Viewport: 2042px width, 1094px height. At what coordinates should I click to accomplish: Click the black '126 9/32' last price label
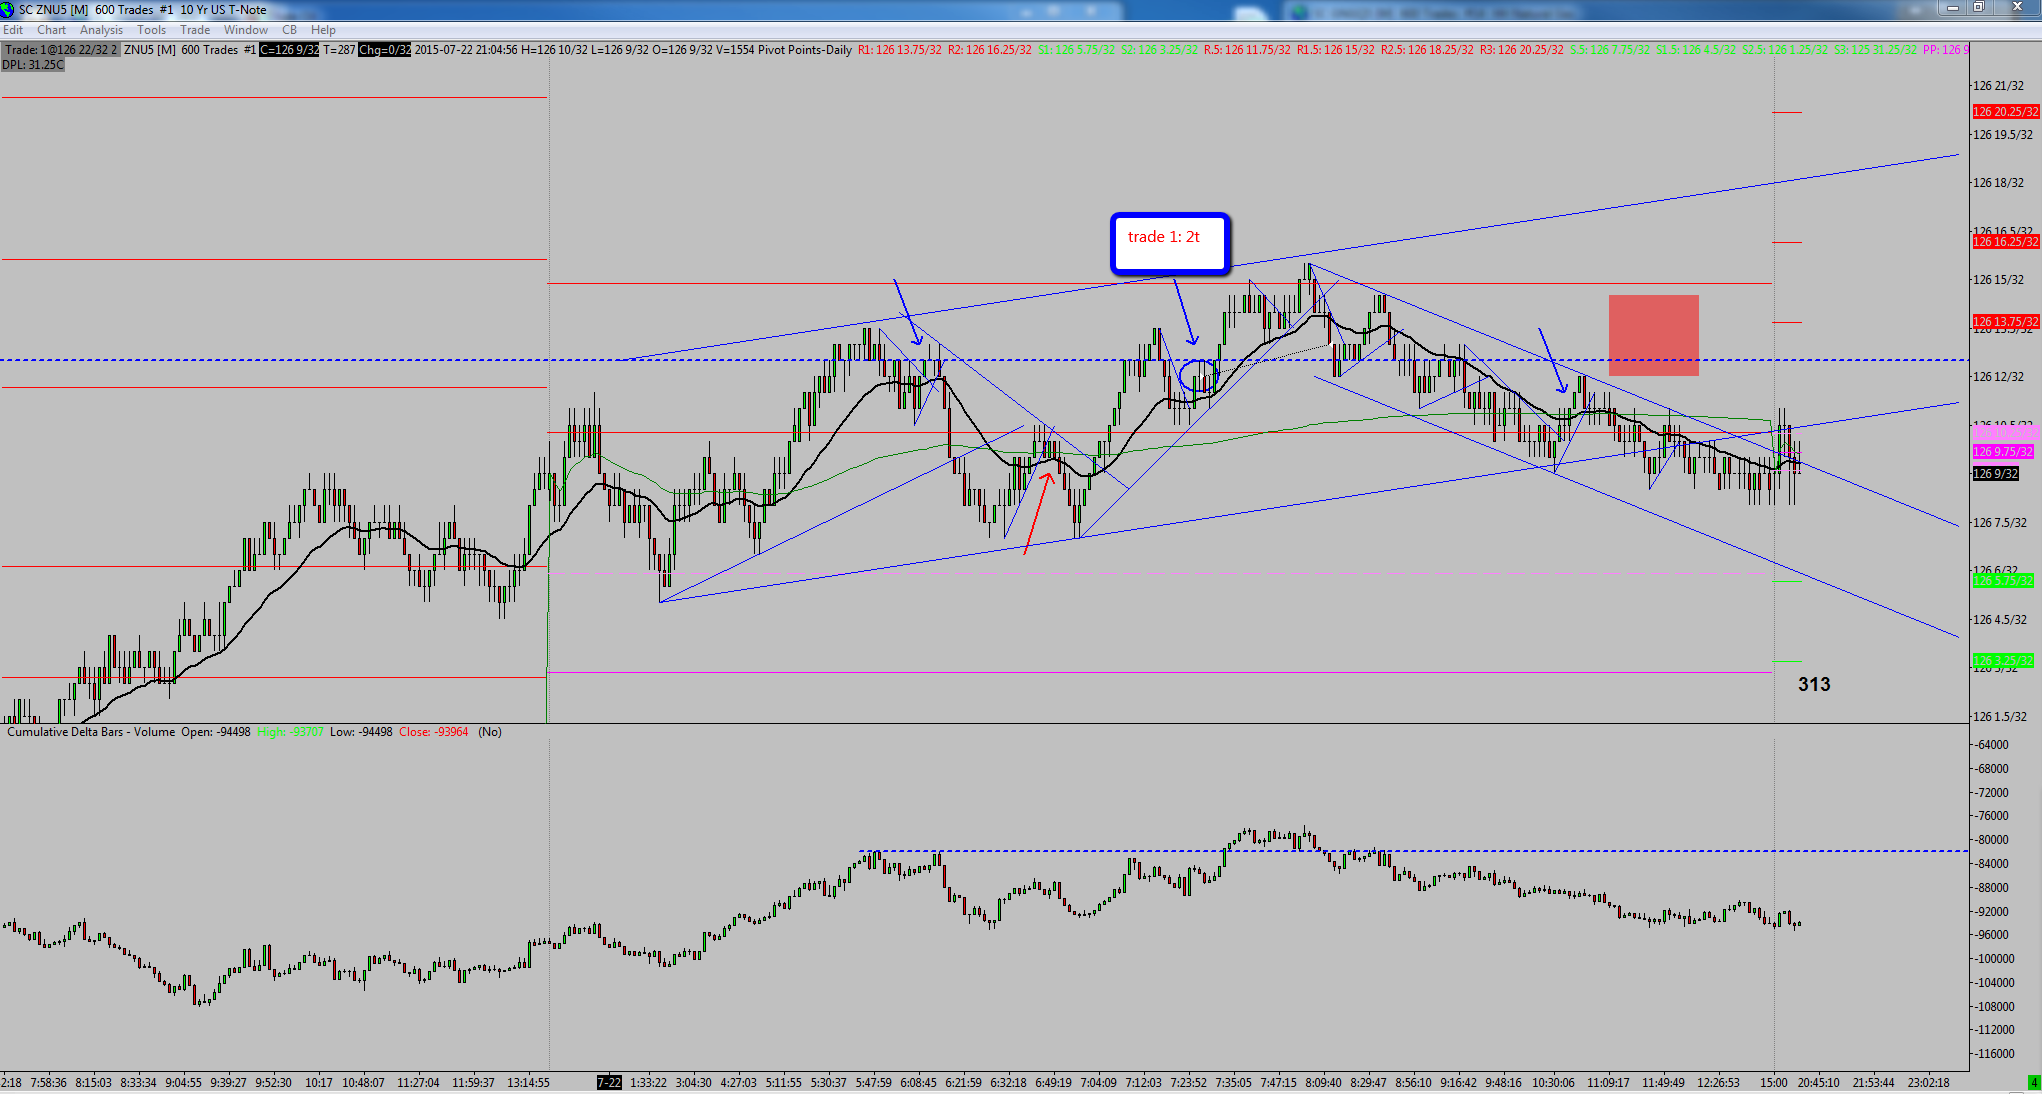click(1995, 474)
